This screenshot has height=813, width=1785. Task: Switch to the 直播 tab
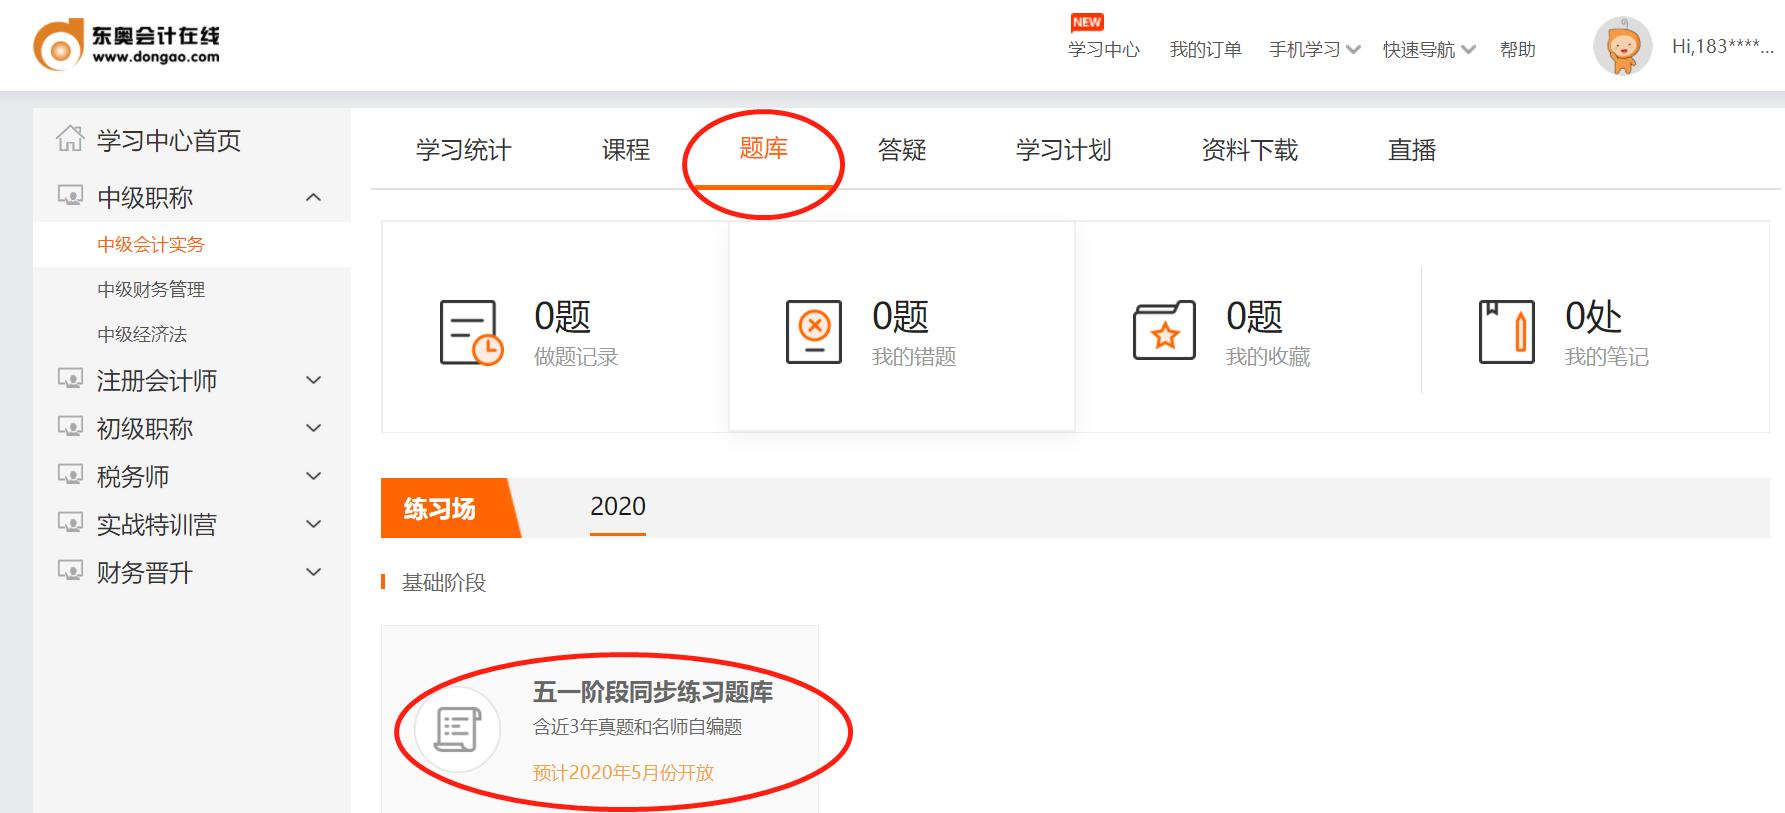[1412, 150]
